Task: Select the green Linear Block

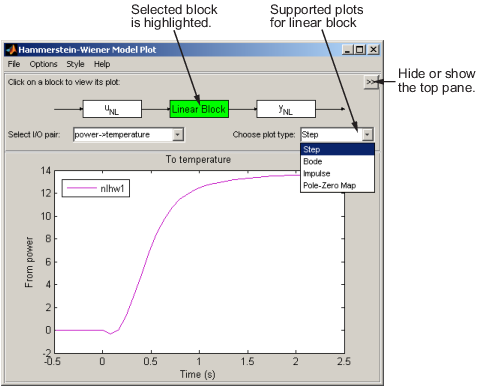Action: (199, 109)
